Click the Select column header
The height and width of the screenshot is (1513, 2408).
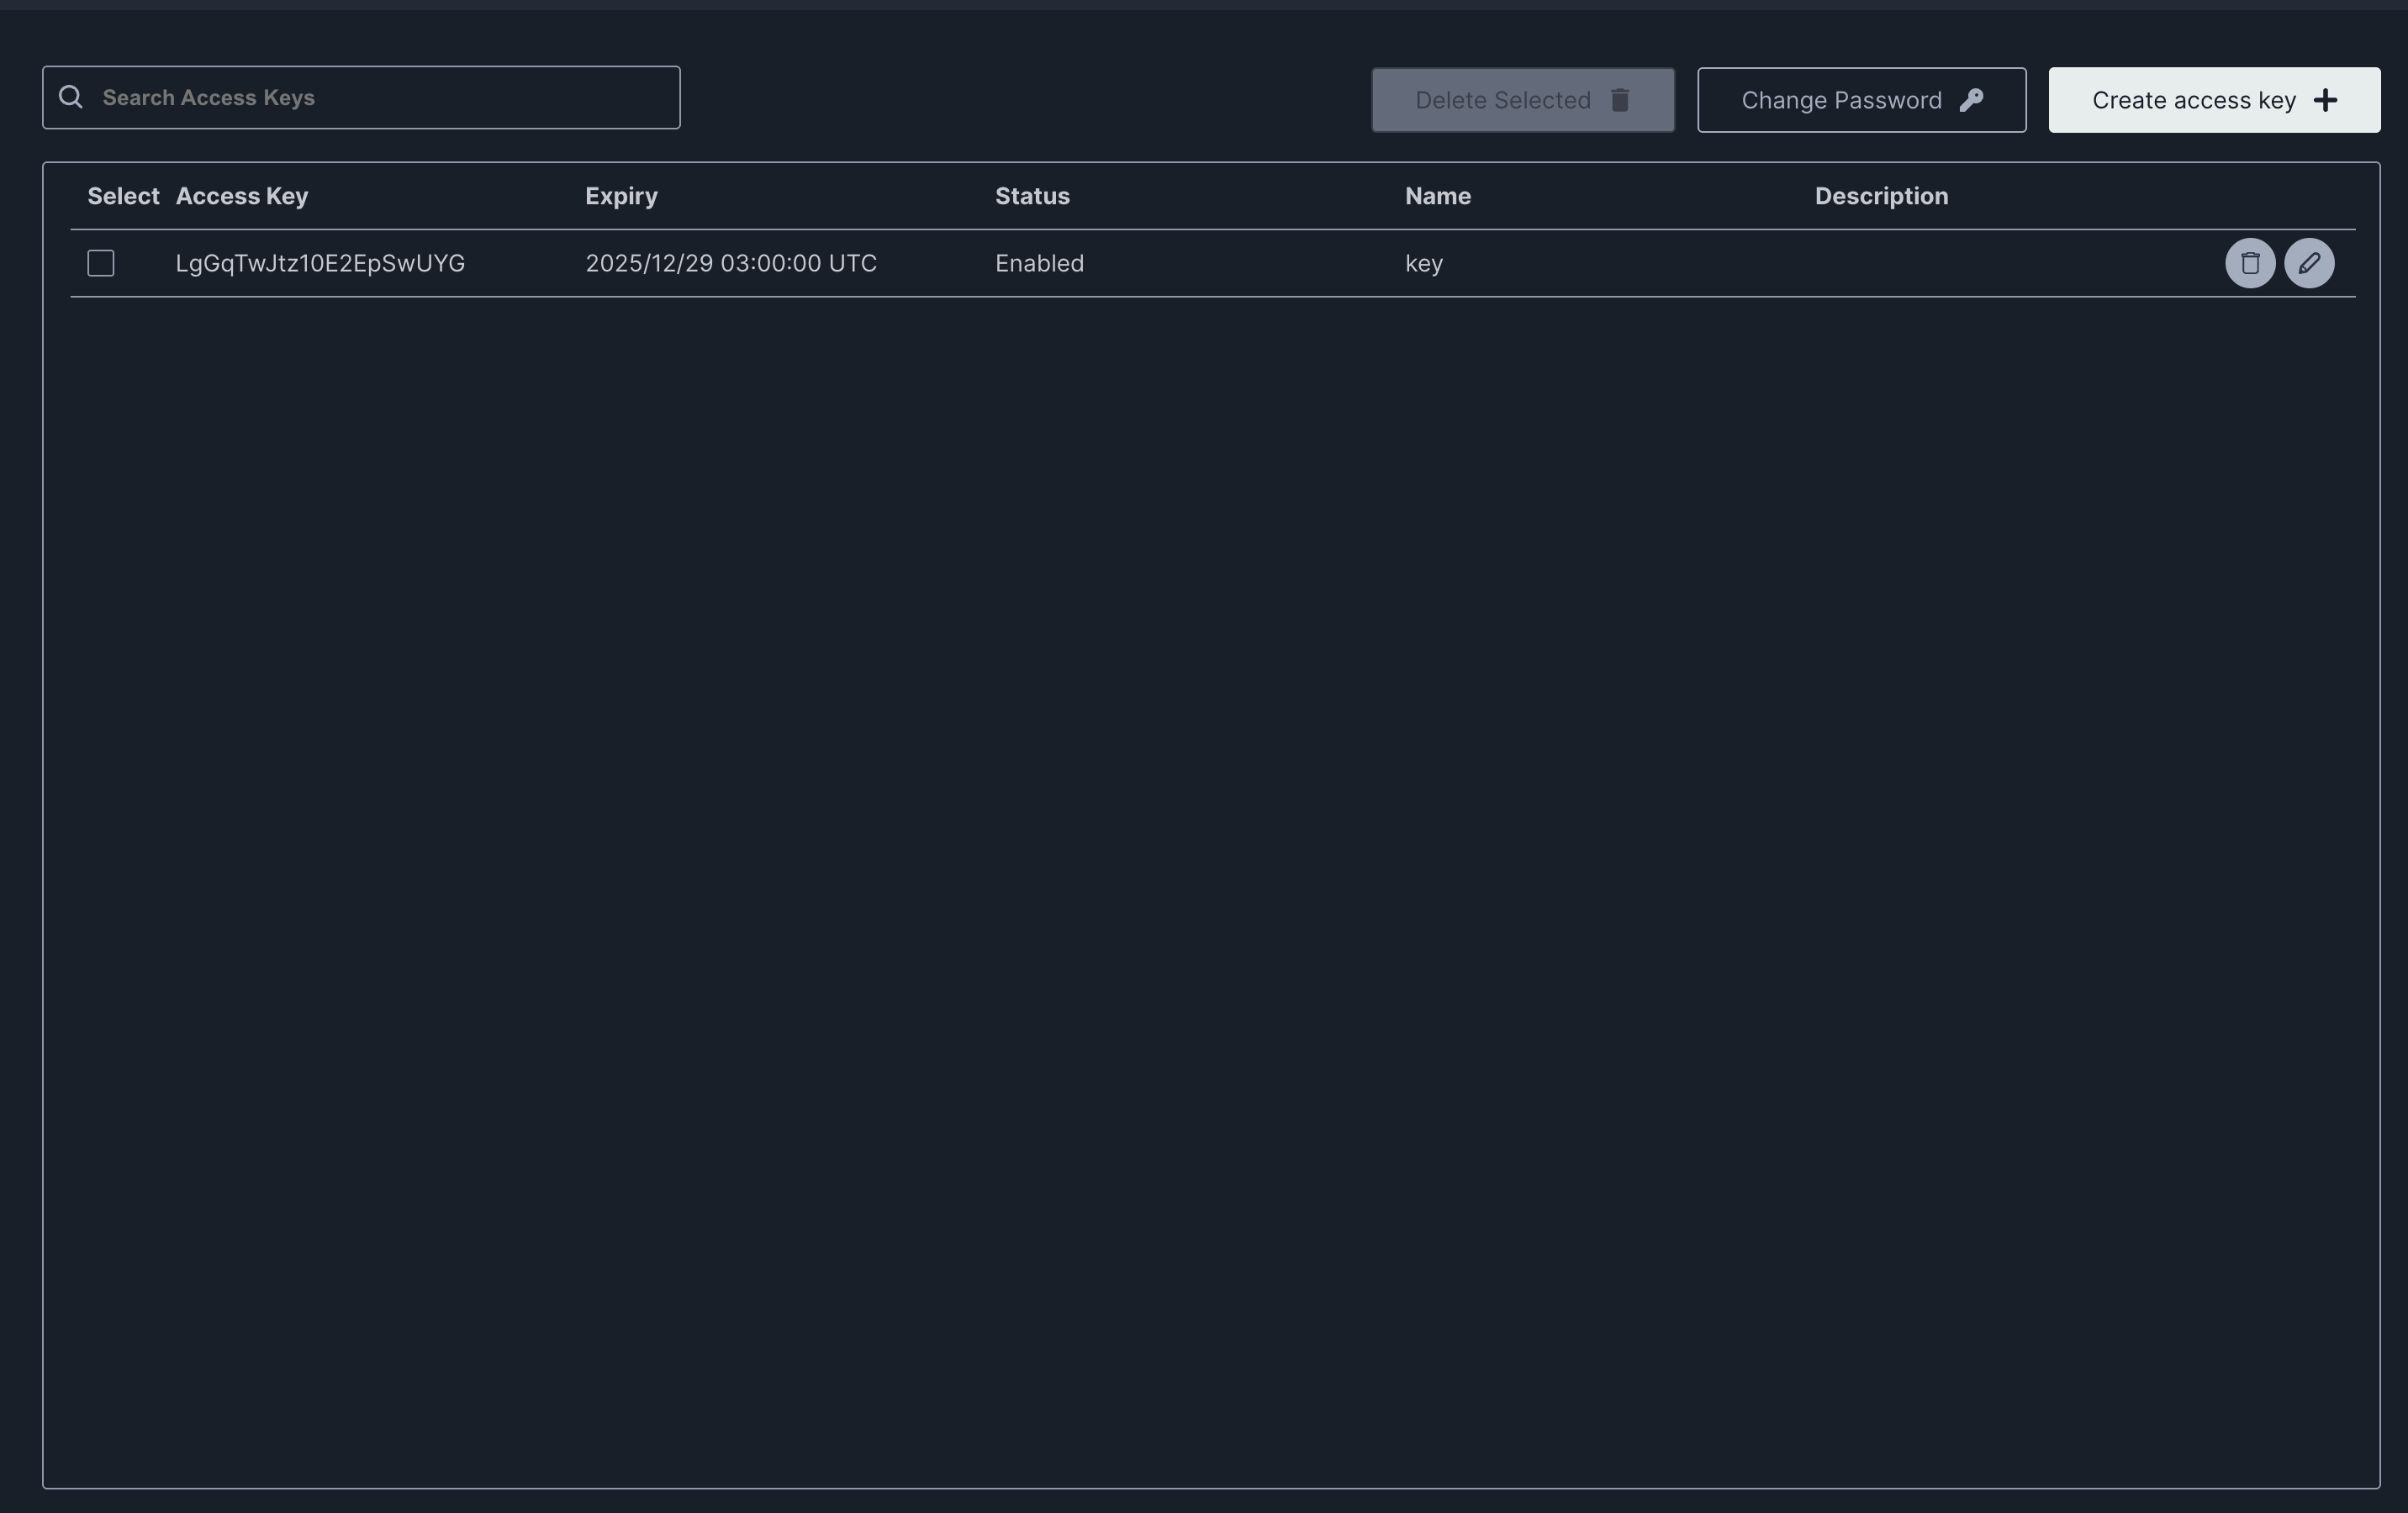coord(123,196)
